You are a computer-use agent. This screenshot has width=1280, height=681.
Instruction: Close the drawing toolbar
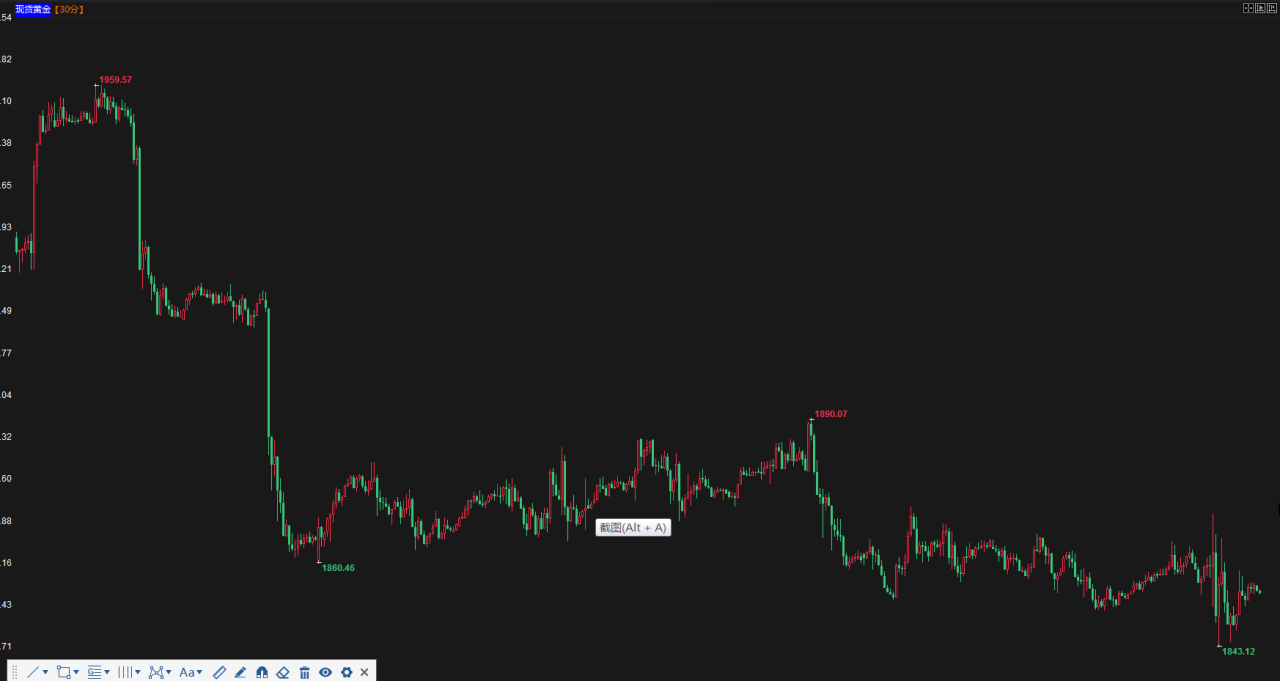(364, 672)
